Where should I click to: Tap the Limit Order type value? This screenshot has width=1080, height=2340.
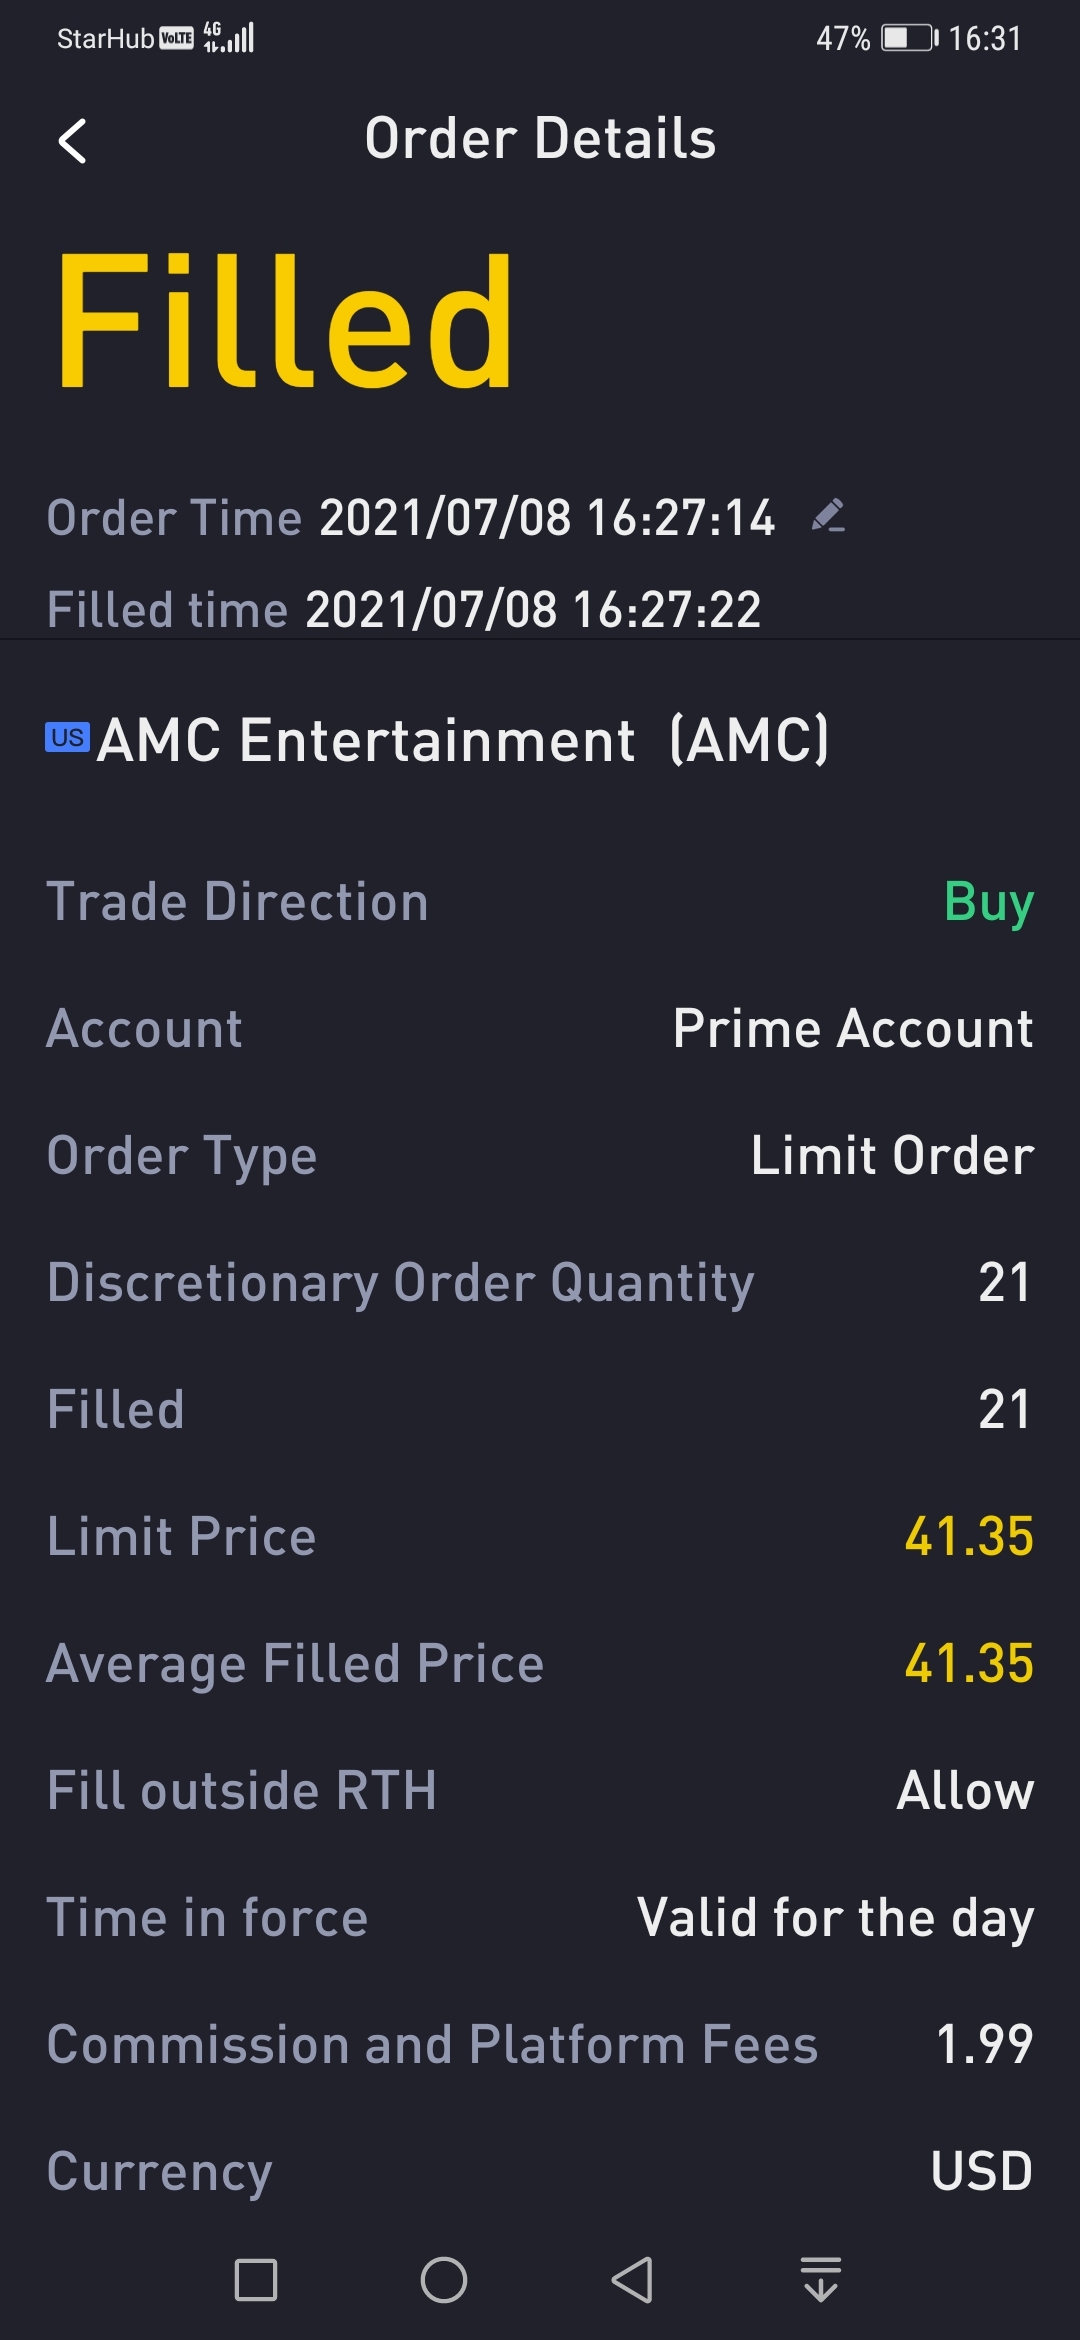click(892, 1156)
